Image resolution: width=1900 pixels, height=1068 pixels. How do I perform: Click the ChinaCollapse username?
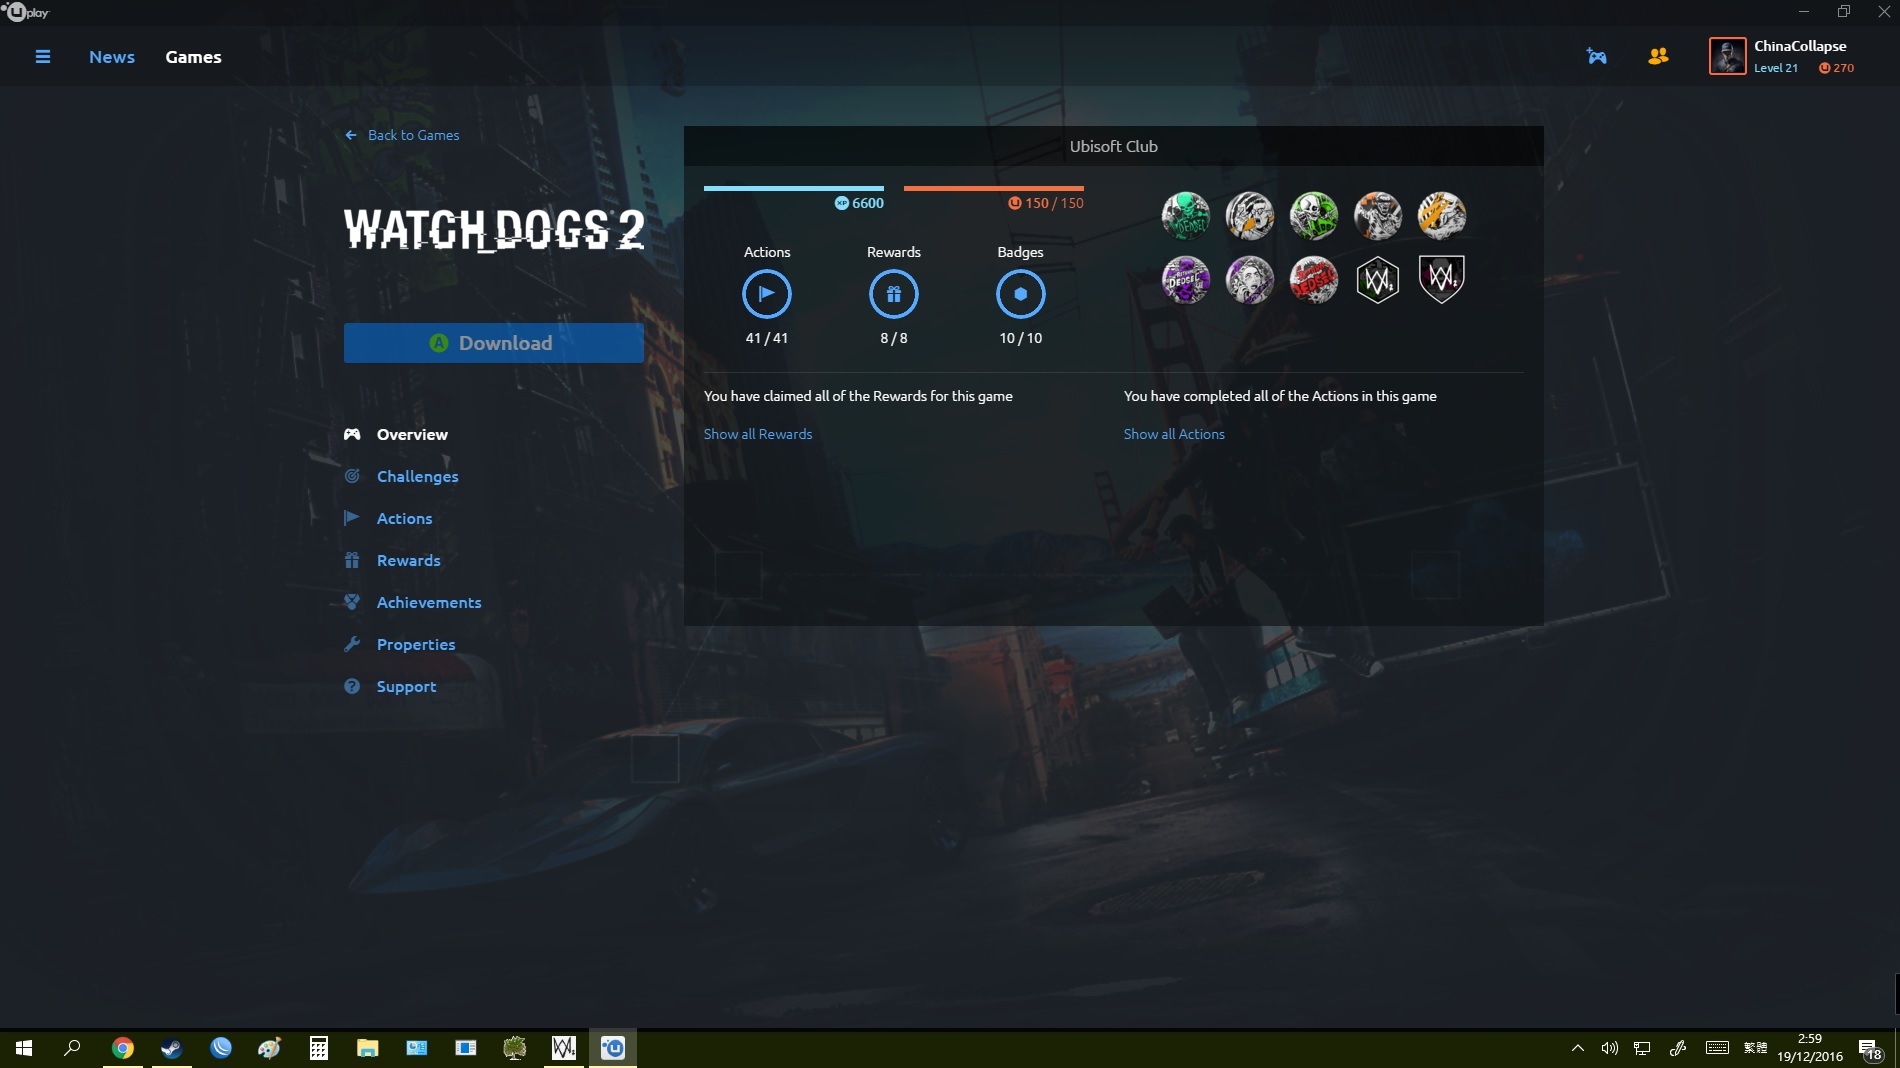pyautogui.click(x=1800, y=46)
